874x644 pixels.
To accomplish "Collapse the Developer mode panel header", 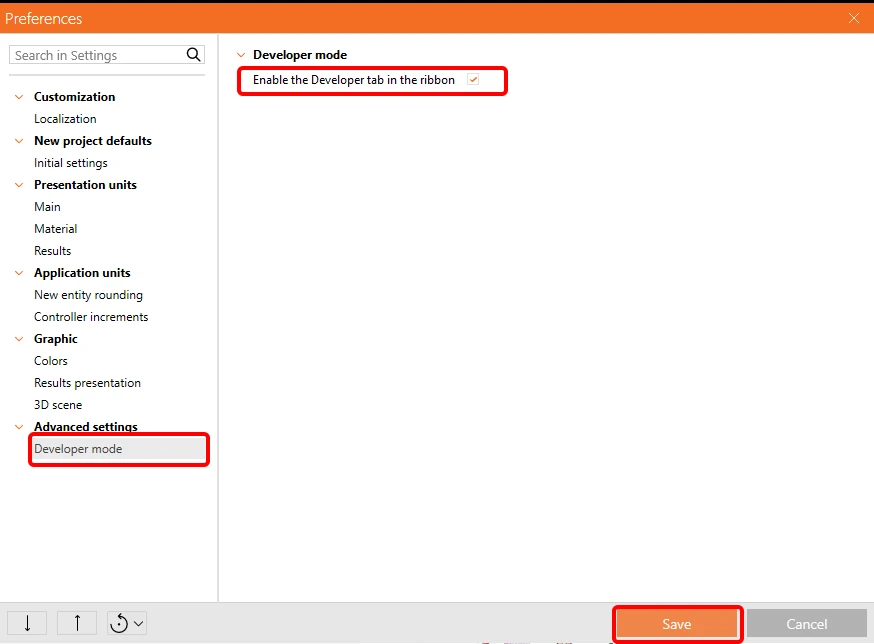I will pos(241,55).
